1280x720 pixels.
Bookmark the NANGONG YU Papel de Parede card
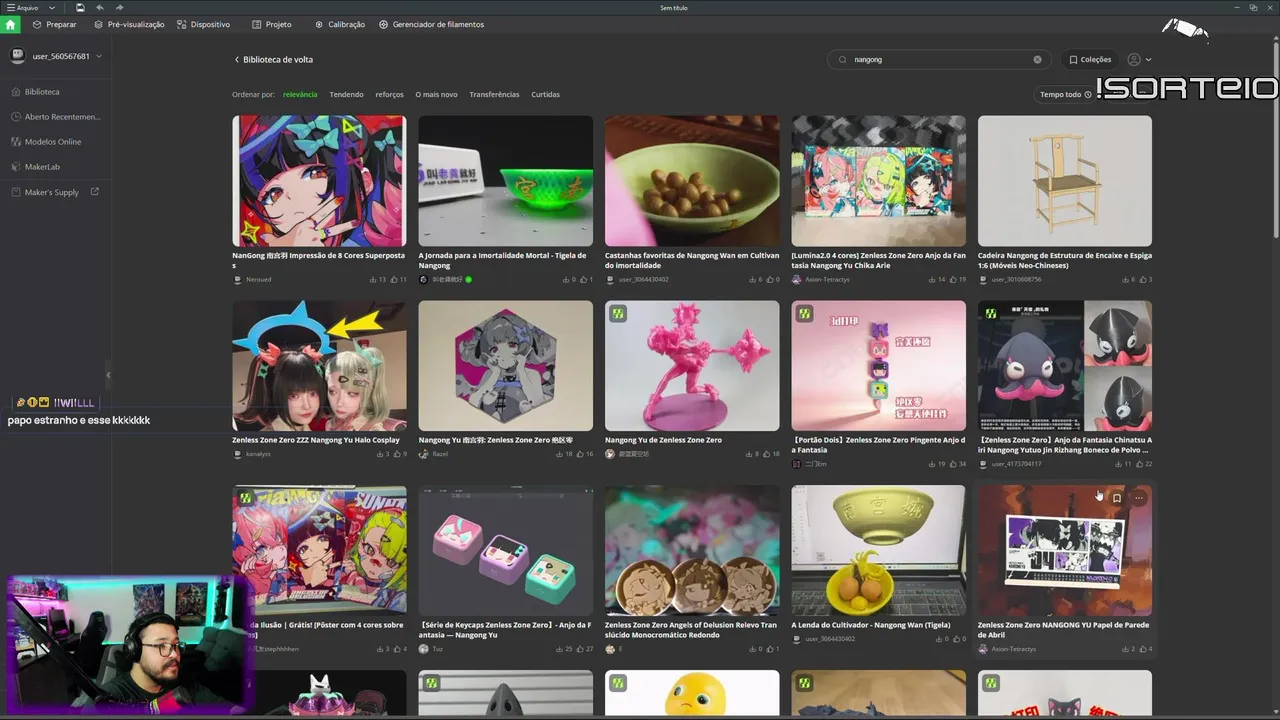pyautogui.click(x=1117, y=497)
